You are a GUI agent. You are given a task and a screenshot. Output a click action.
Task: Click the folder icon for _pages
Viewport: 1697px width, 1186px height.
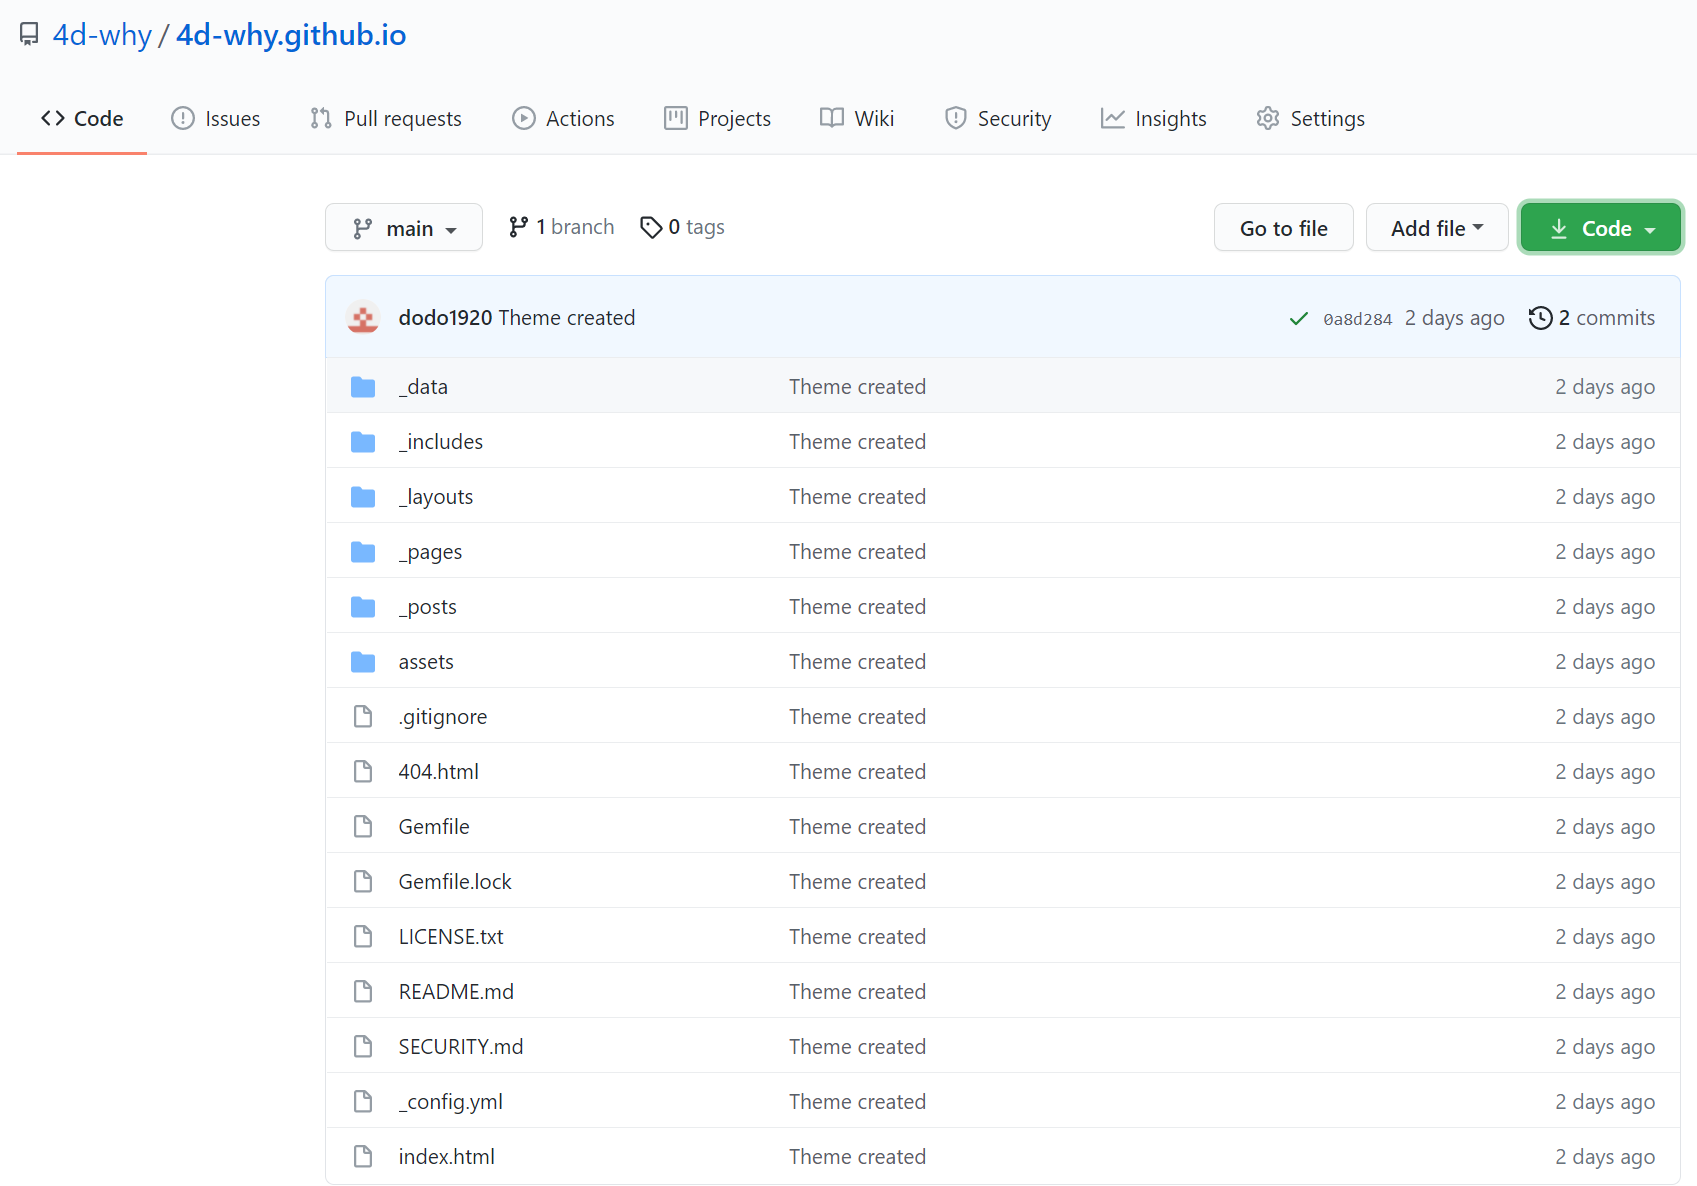point(363,552)
